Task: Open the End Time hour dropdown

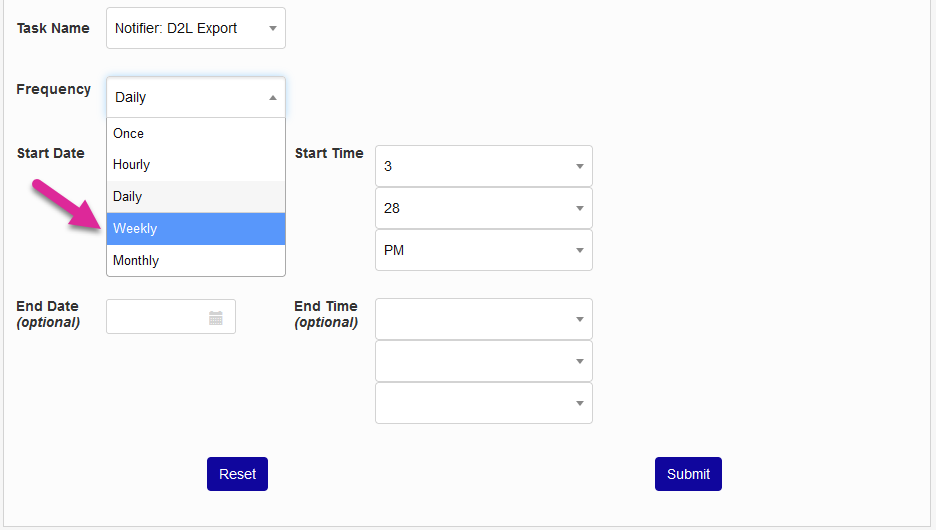Action: [483, 319]
